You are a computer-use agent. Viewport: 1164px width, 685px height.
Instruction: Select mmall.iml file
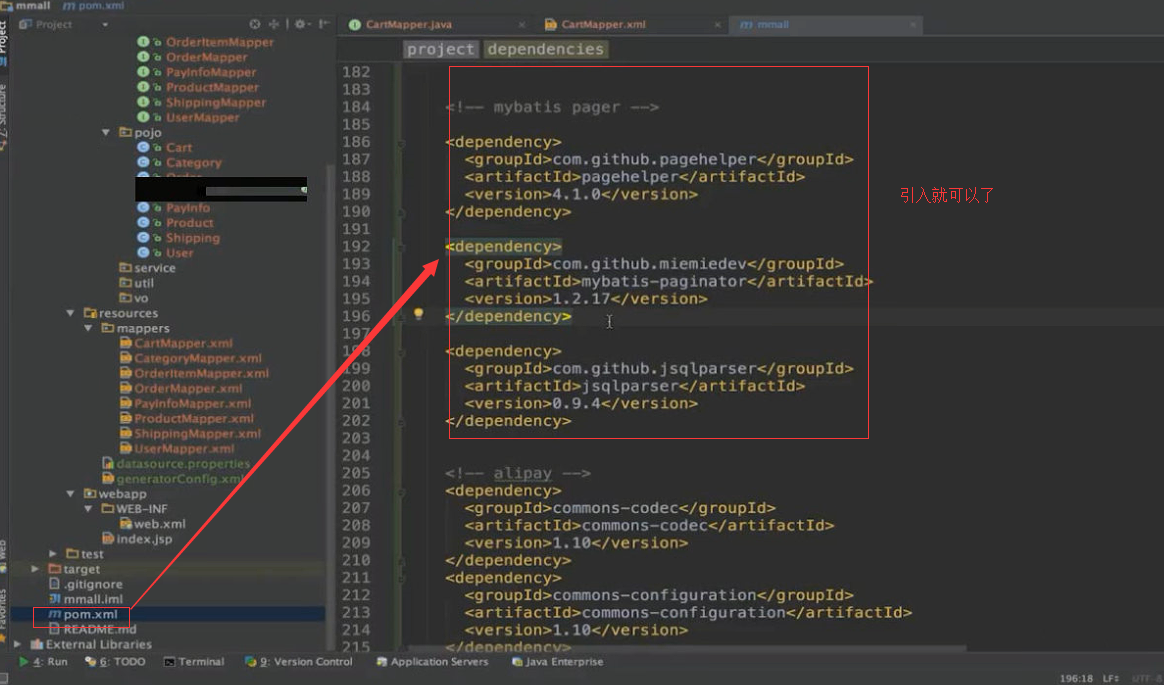point(93,599)
